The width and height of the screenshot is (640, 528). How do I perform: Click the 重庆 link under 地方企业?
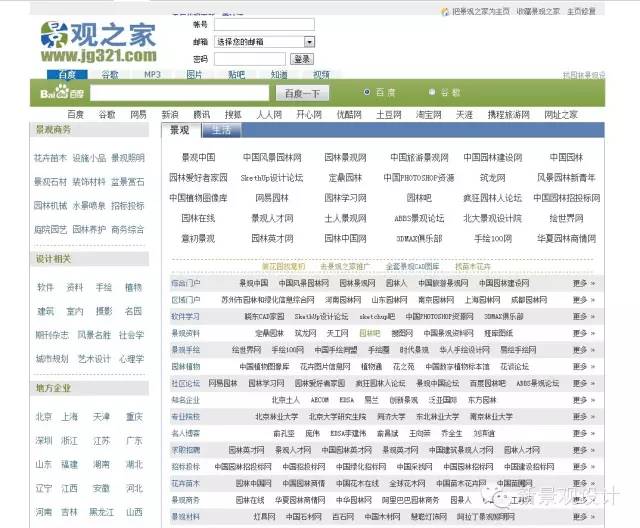[134, 417]
